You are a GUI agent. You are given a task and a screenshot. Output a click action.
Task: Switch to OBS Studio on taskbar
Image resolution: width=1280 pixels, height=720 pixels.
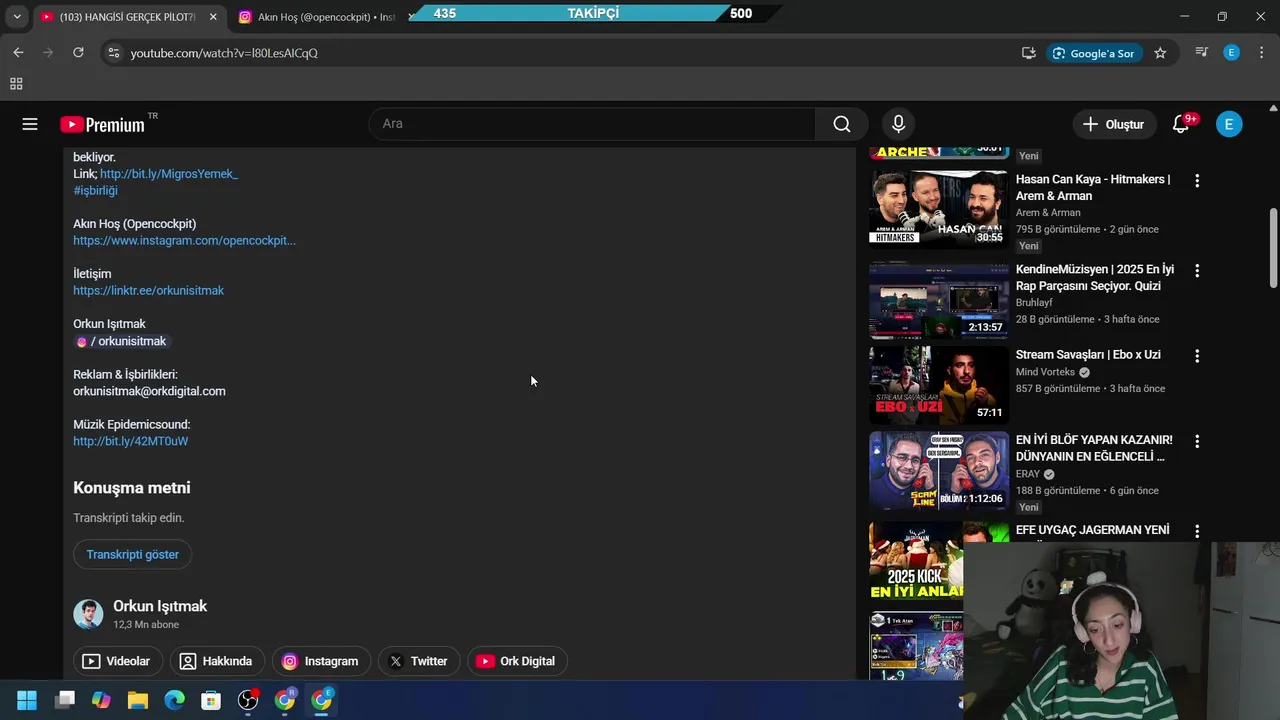248,700
